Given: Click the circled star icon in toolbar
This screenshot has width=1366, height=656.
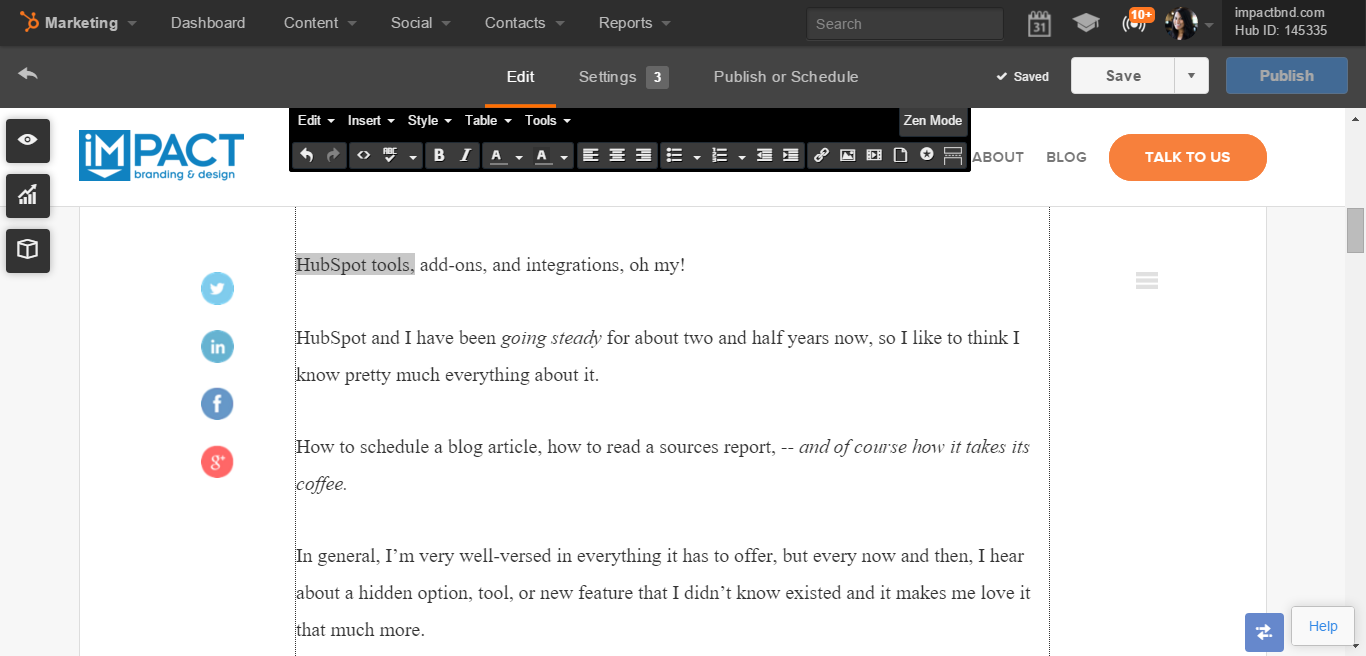Looking at the screenshot, I should (926, 155).
